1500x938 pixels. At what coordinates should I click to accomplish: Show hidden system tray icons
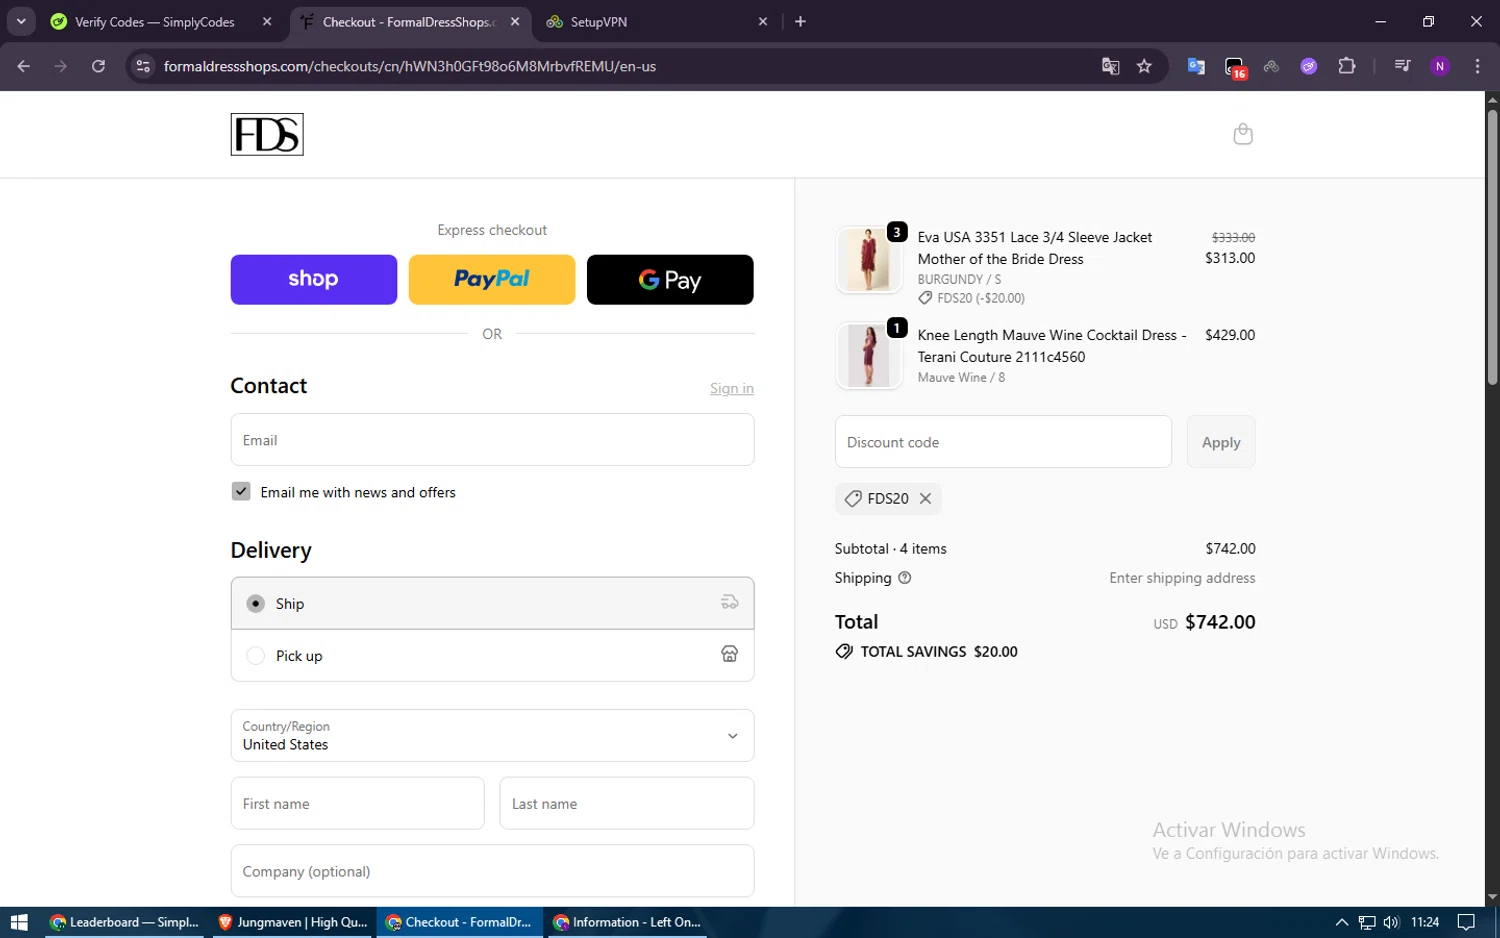1342,922
